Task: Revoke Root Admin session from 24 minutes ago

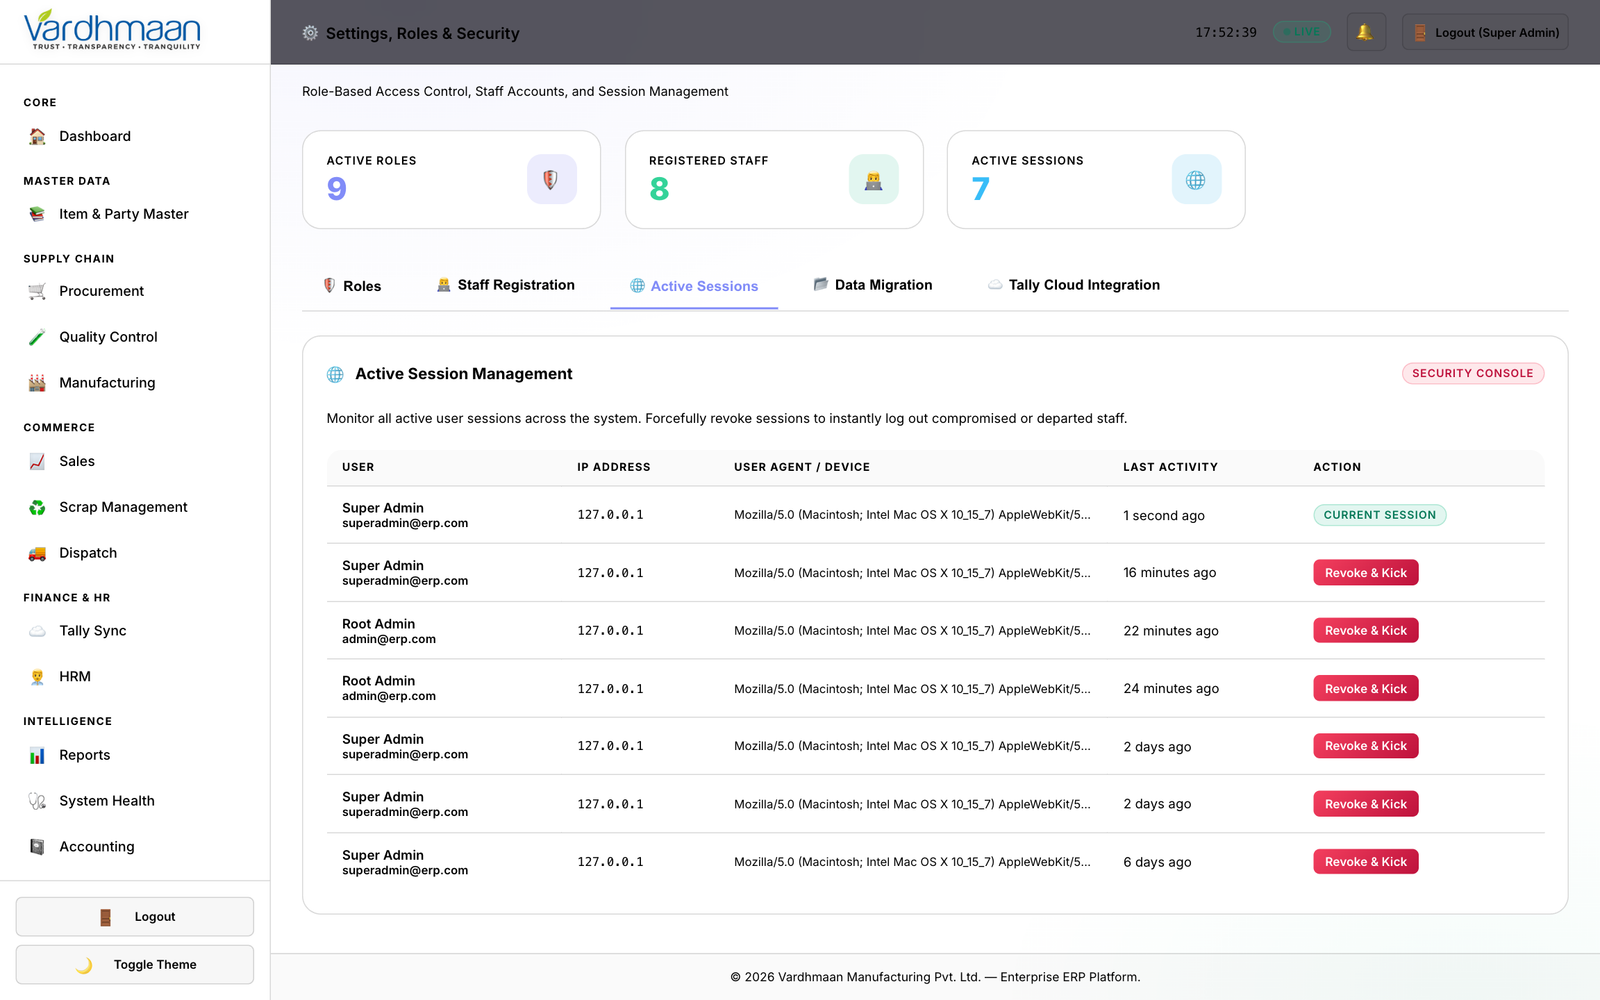Action: point(1366,689)
